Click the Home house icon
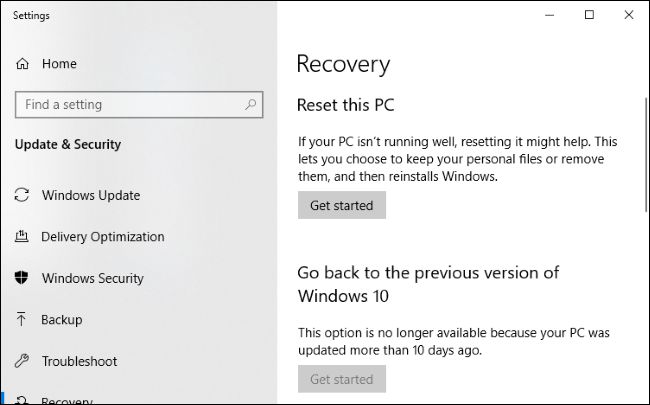Image resolution: width=650 pixels, height=405 pixels. (x=22, y=64)
